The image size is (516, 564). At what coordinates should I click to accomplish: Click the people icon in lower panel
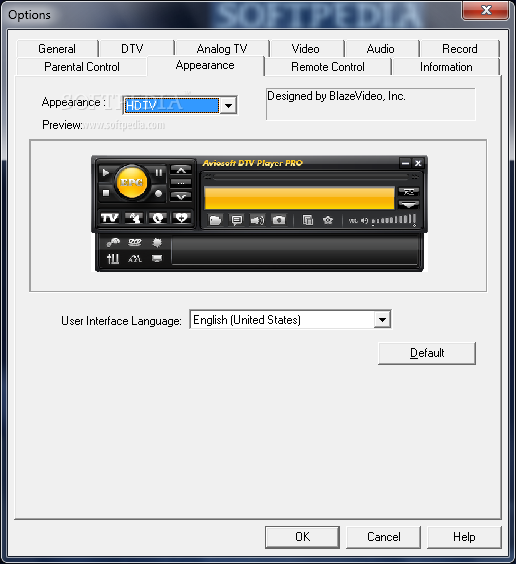135,258
